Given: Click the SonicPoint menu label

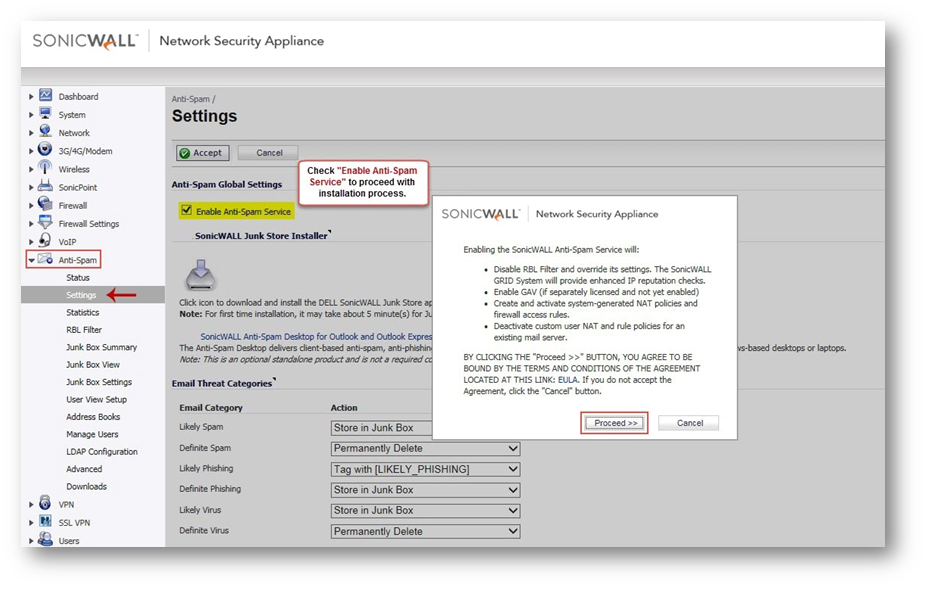Looking at the screenshot, I should (x=77, y=187).
